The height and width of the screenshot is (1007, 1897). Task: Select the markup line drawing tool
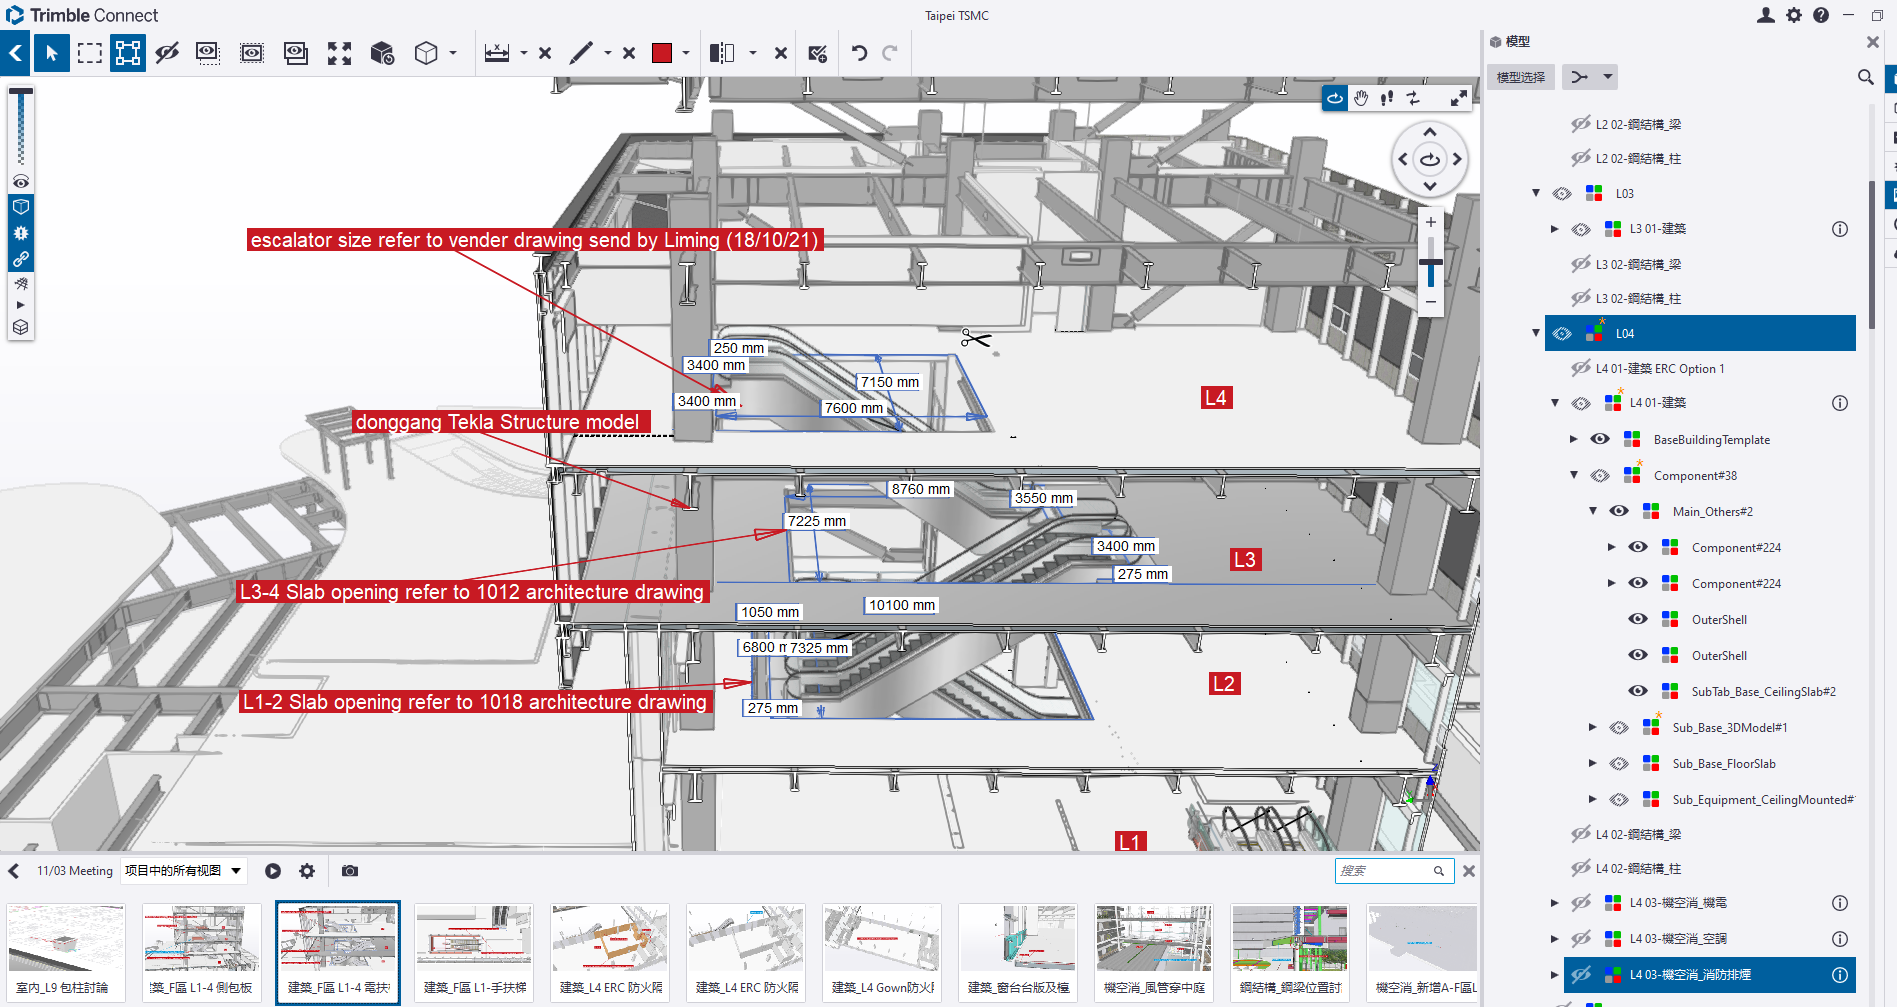[581, 53]
